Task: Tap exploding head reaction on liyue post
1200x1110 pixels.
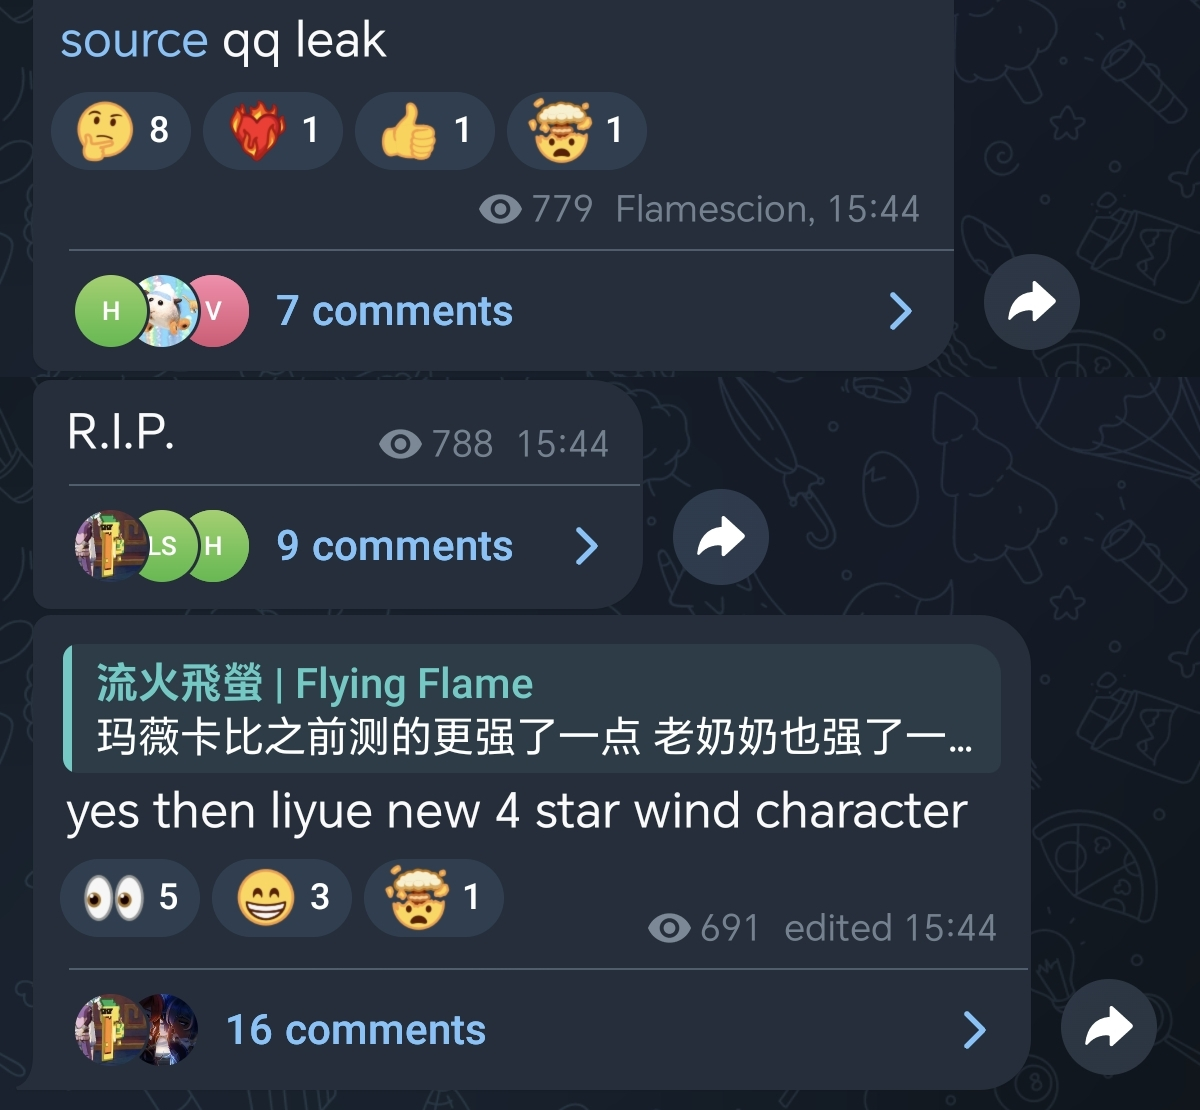Action: [x=433, y=897]
